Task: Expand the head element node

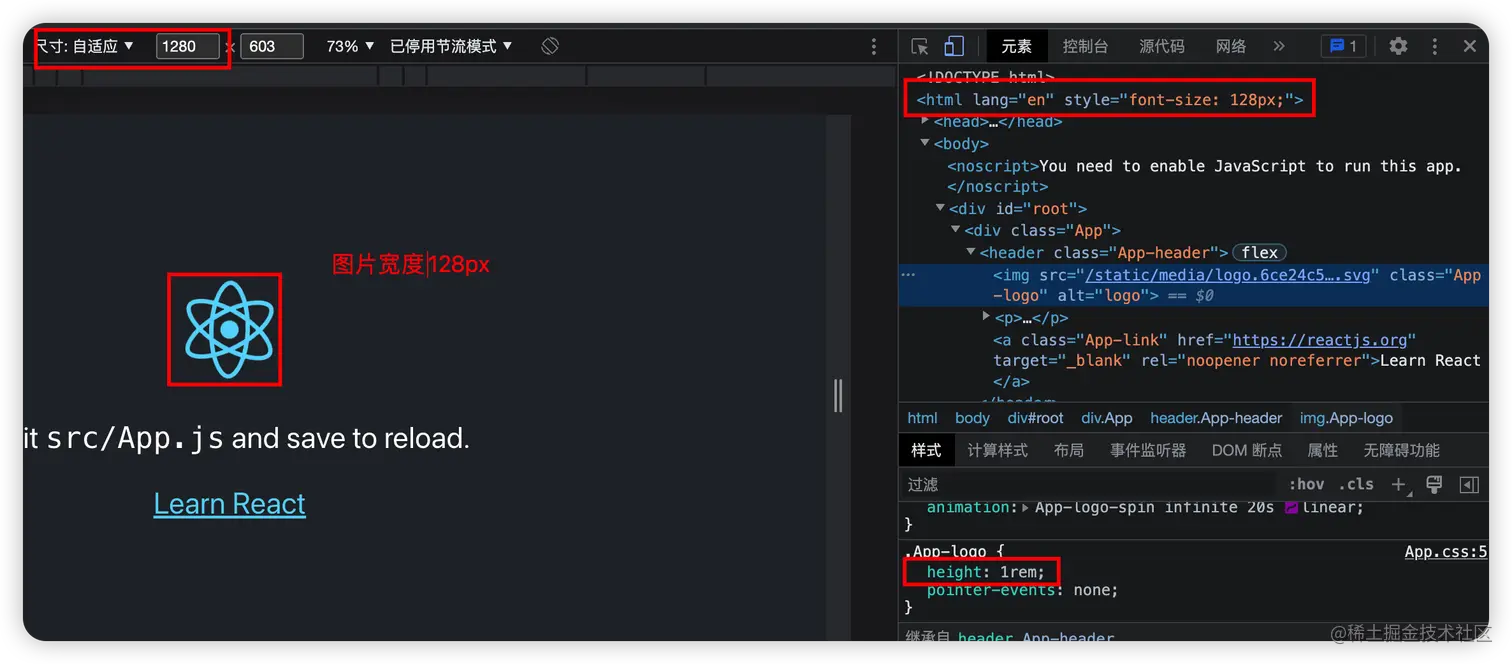Action: [x=925, y=121]
